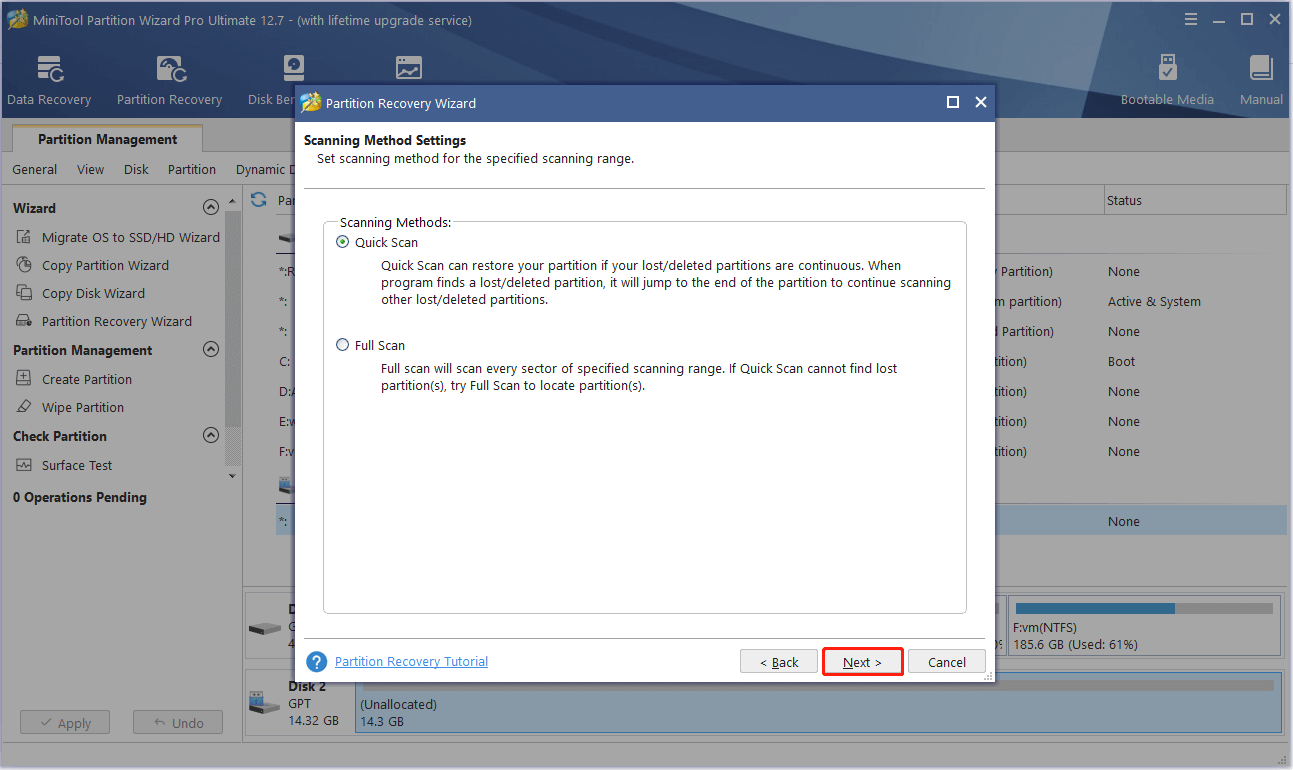Click Wipe Partition label
Screen dimensions: 1293x770
pyautogui.click(x=83, y=407)
